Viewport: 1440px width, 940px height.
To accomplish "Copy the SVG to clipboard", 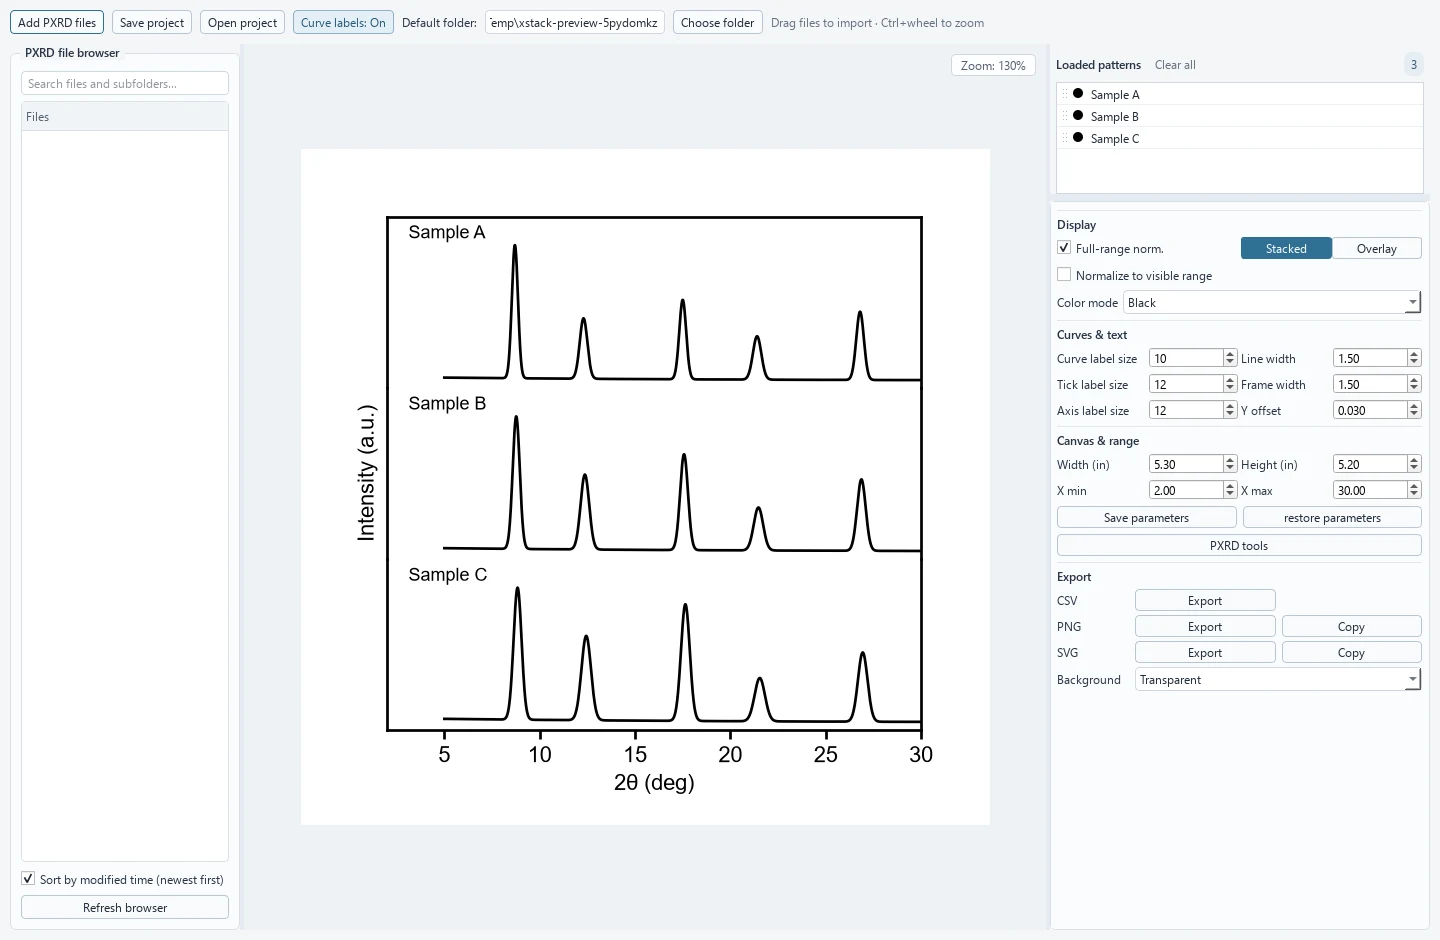I will click(x=1351, y=652).
